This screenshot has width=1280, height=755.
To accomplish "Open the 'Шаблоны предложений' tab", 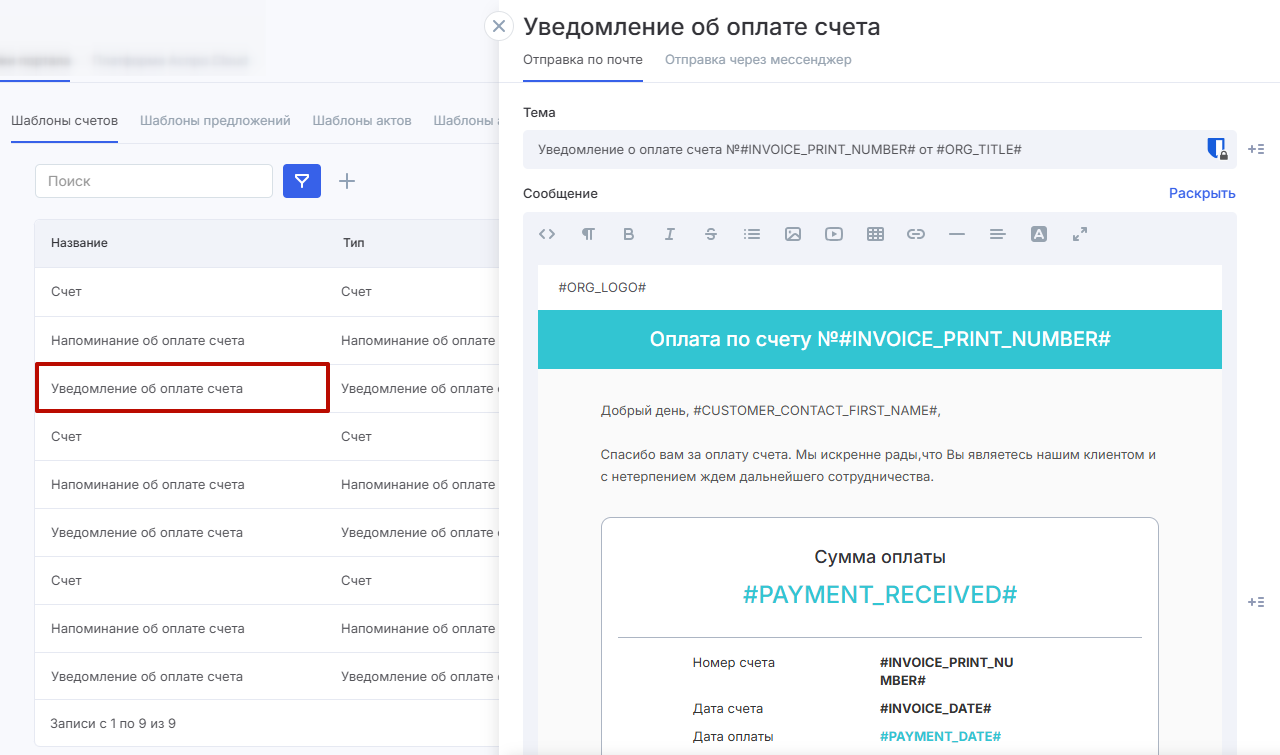I will point(215,121).
